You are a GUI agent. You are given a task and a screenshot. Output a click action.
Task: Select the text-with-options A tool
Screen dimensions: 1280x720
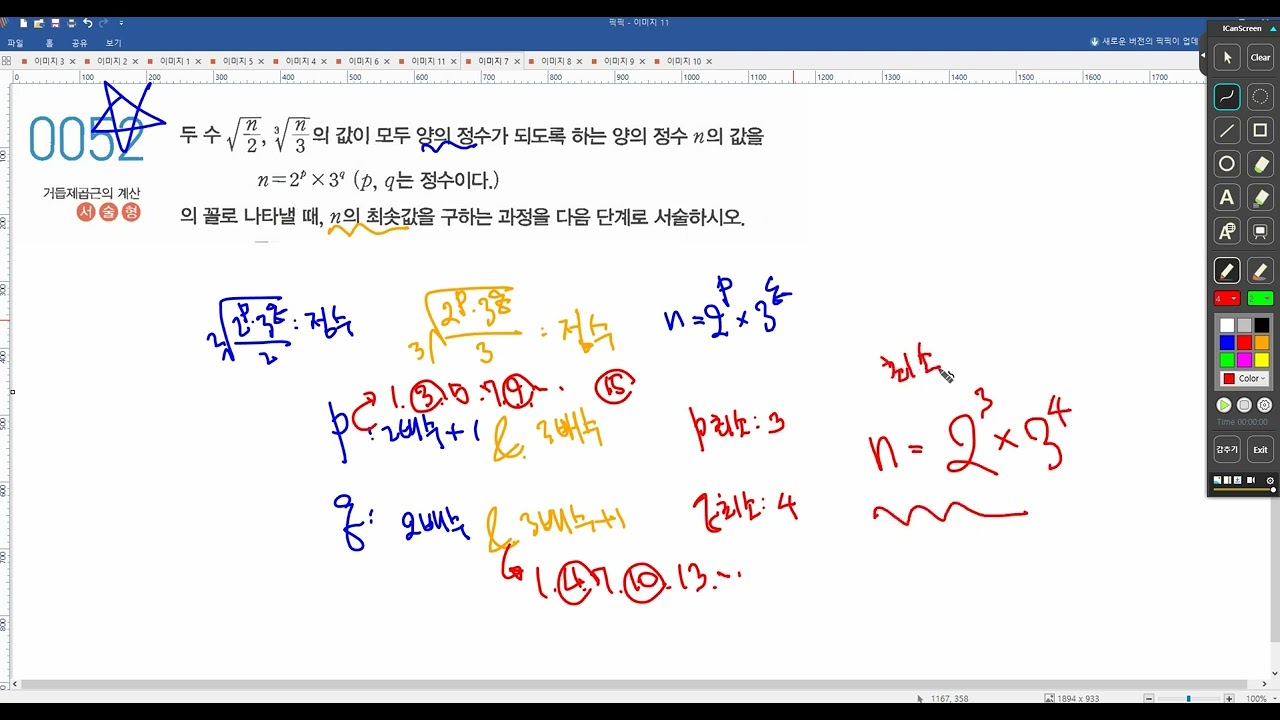pyautogui.click(x=1227, y=231)
